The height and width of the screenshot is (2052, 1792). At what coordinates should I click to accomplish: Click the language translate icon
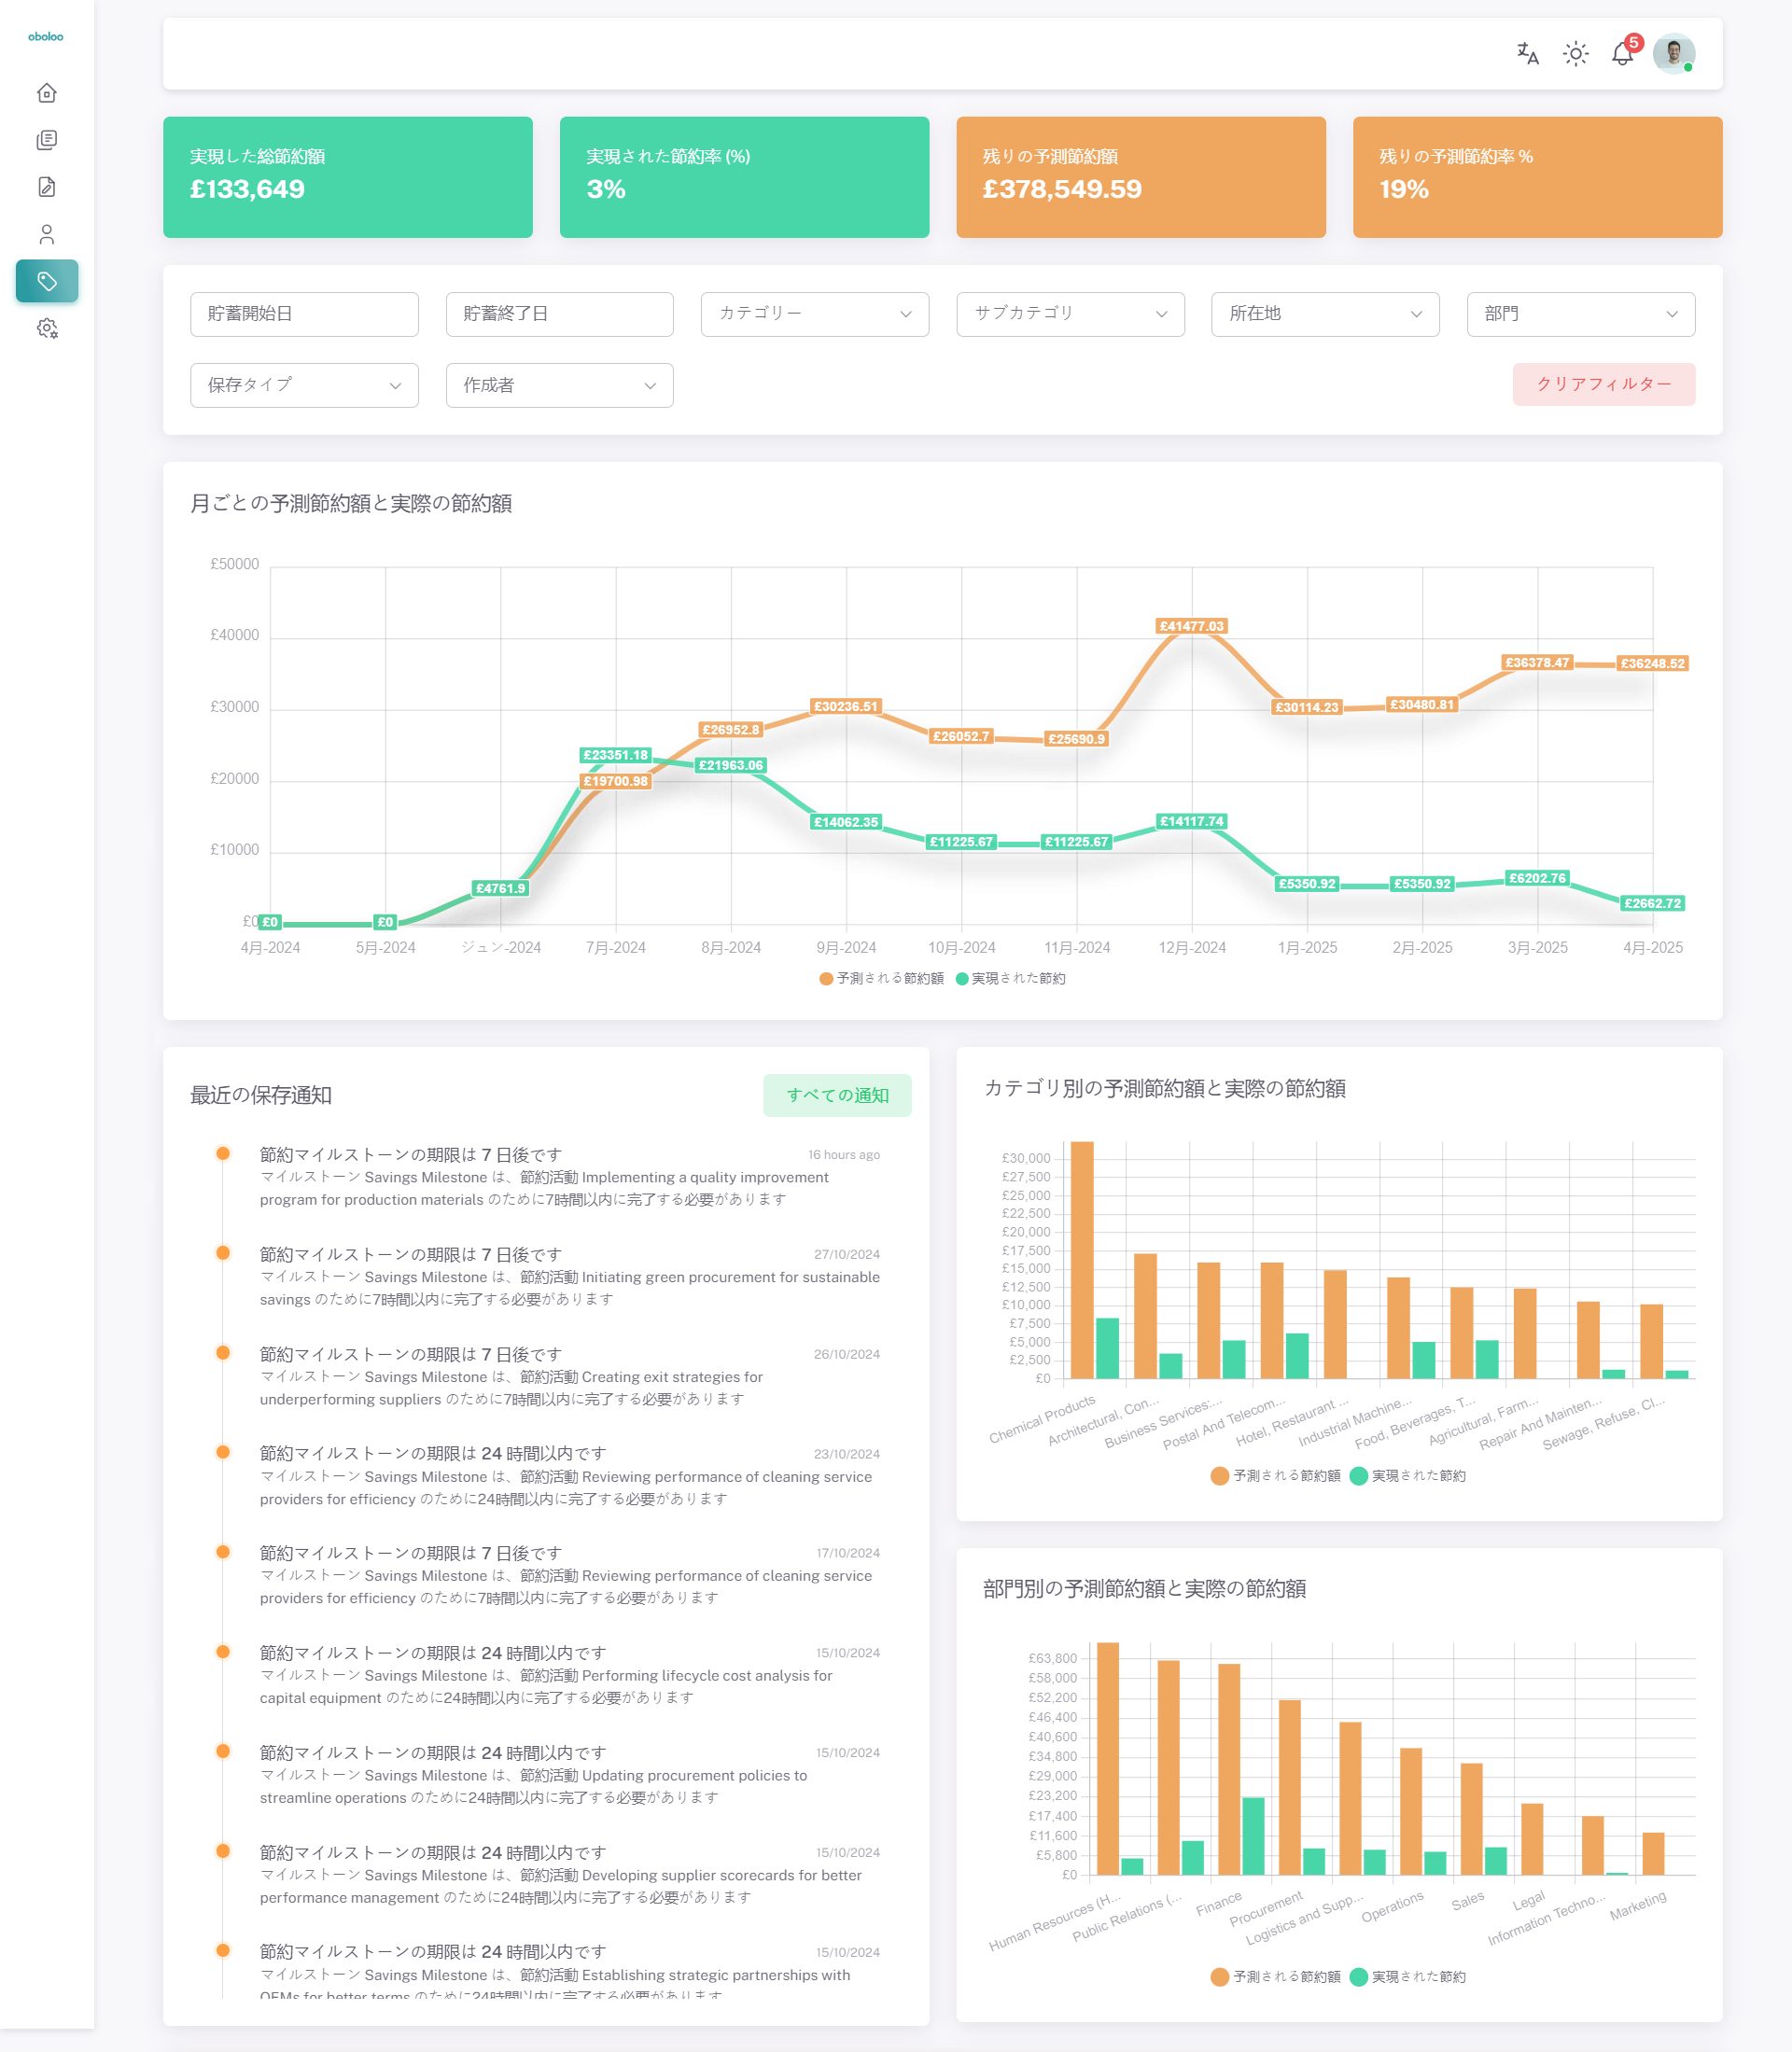click(1527, 54)
